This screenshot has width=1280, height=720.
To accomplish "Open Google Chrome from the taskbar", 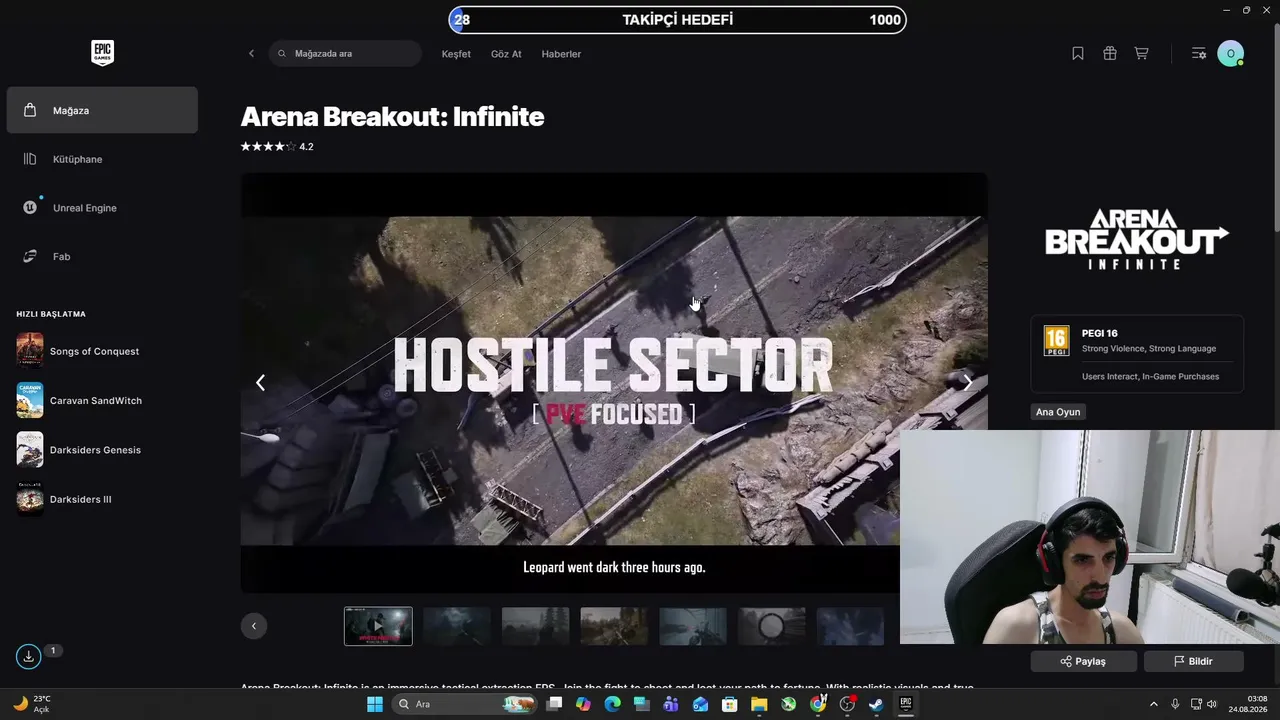I will (818, 704).
